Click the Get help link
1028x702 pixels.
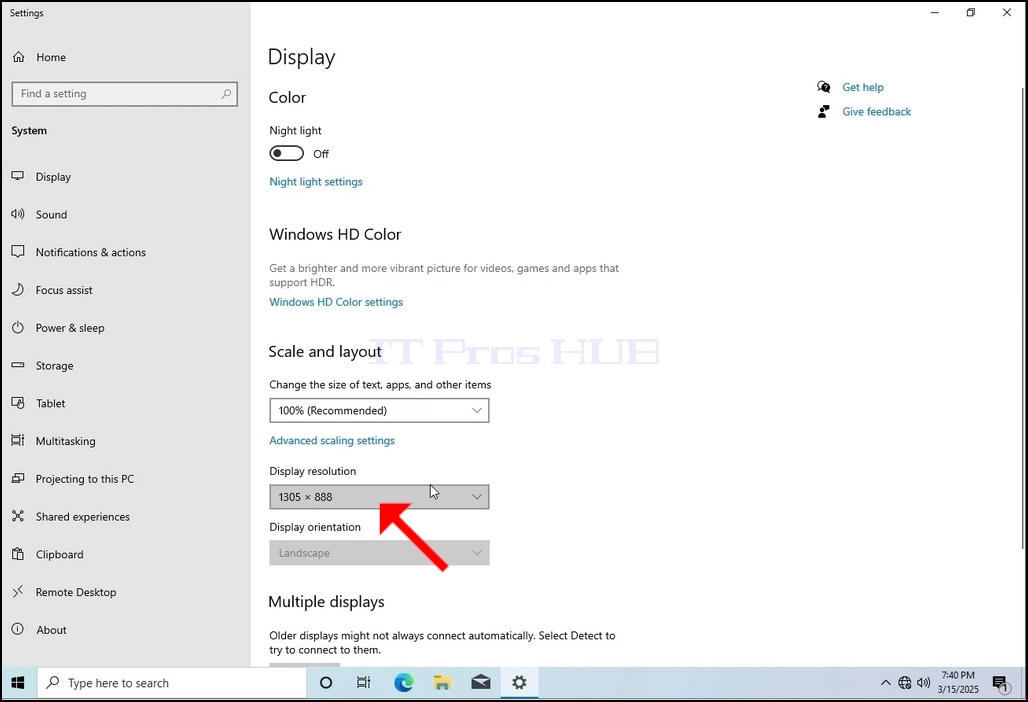tap(863, 87)
